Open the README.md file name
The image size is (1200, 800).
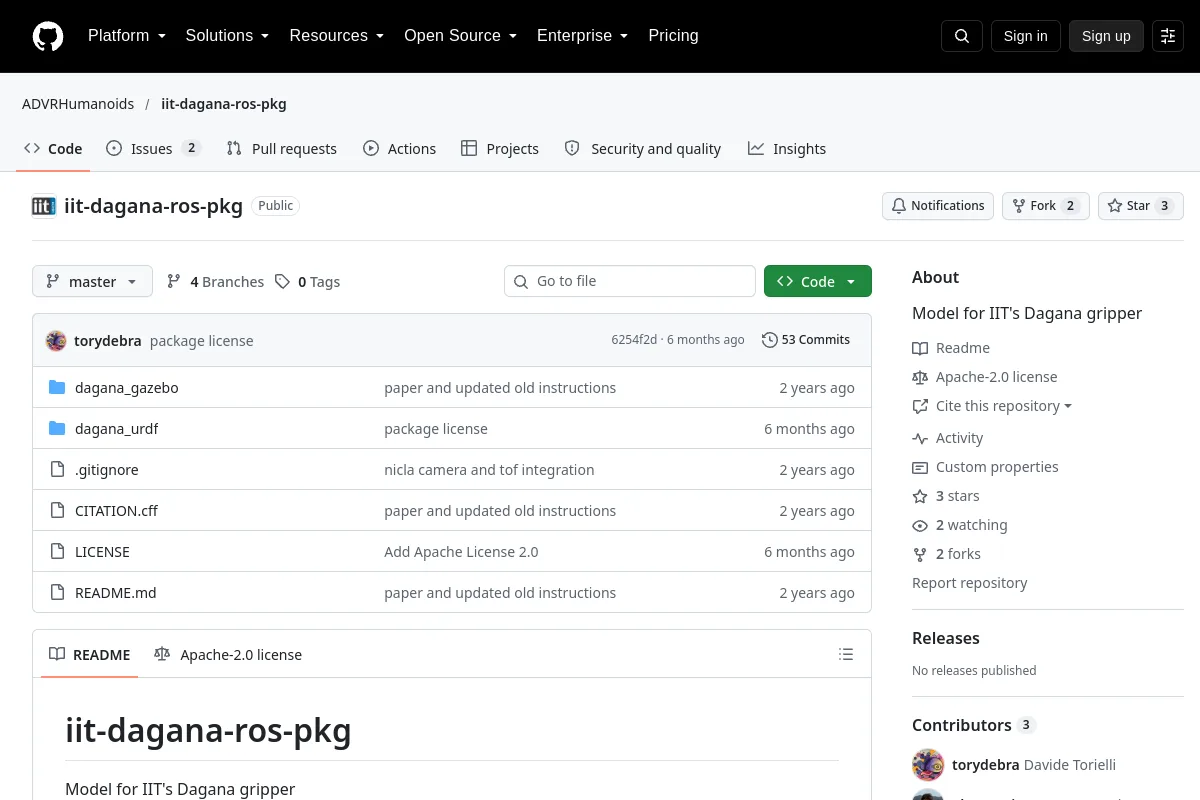[116, 593]
